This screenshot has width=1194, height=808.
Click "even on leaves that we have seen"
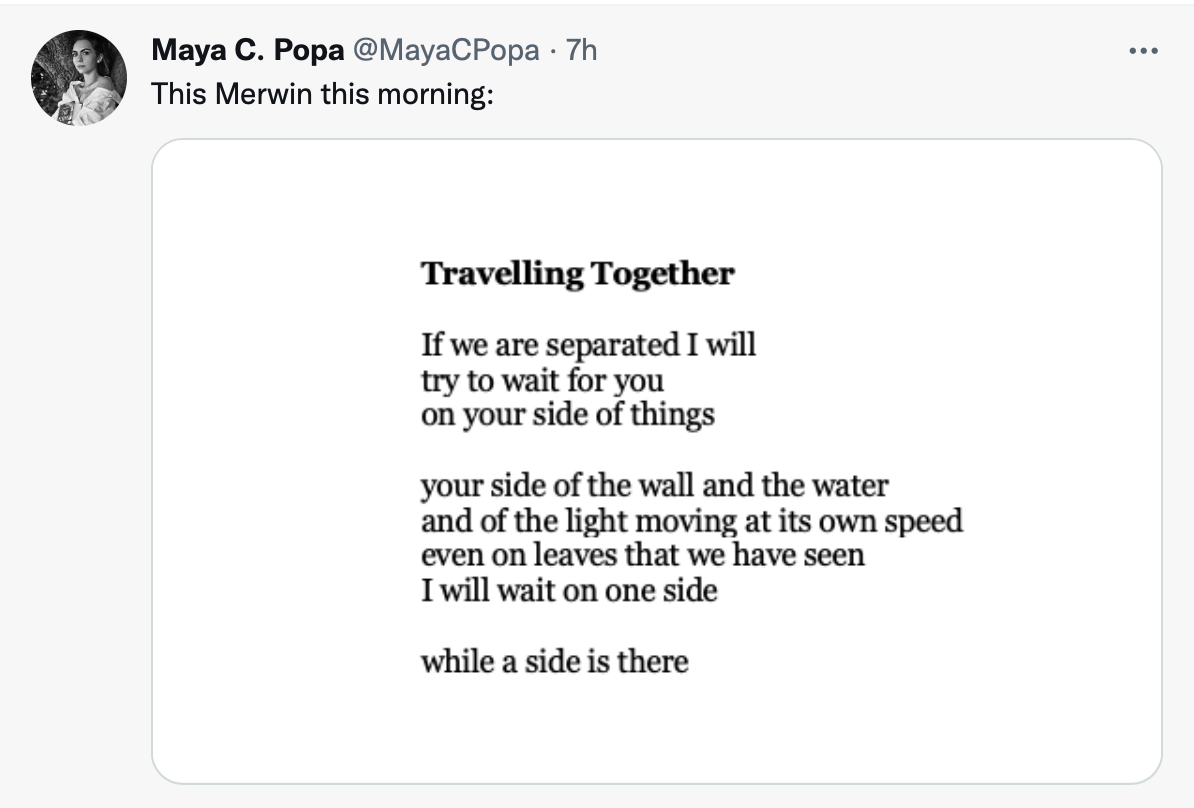642,555
